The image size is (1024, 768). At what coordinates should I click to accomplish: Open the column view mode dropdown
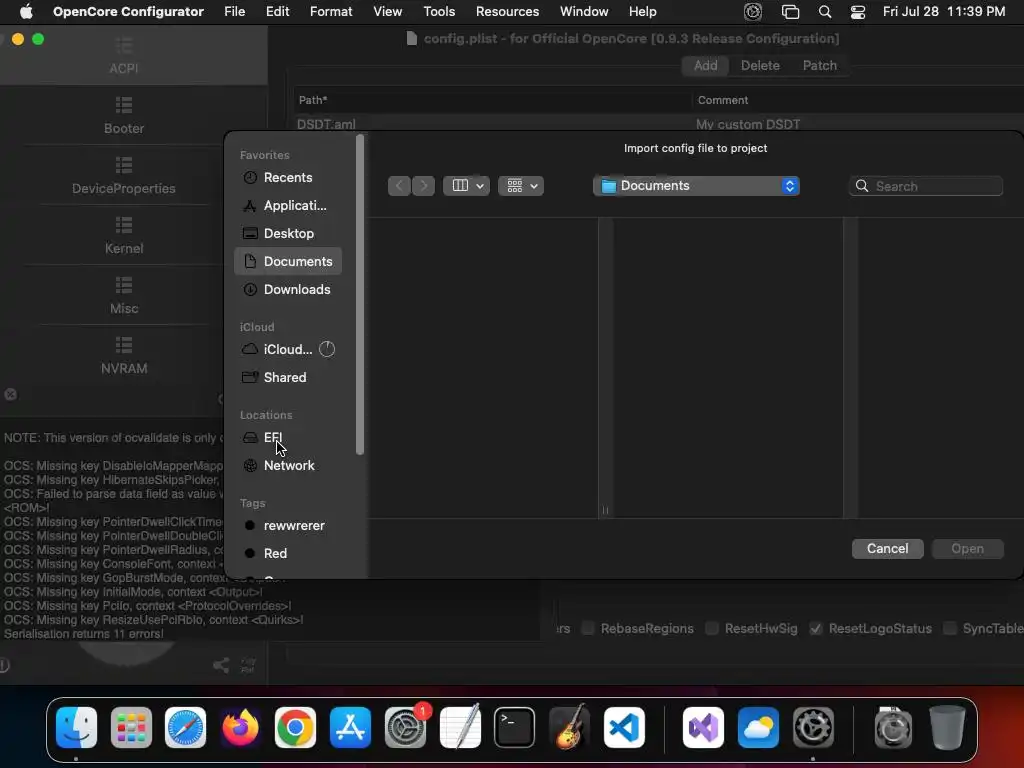click(x=466, y=186)
